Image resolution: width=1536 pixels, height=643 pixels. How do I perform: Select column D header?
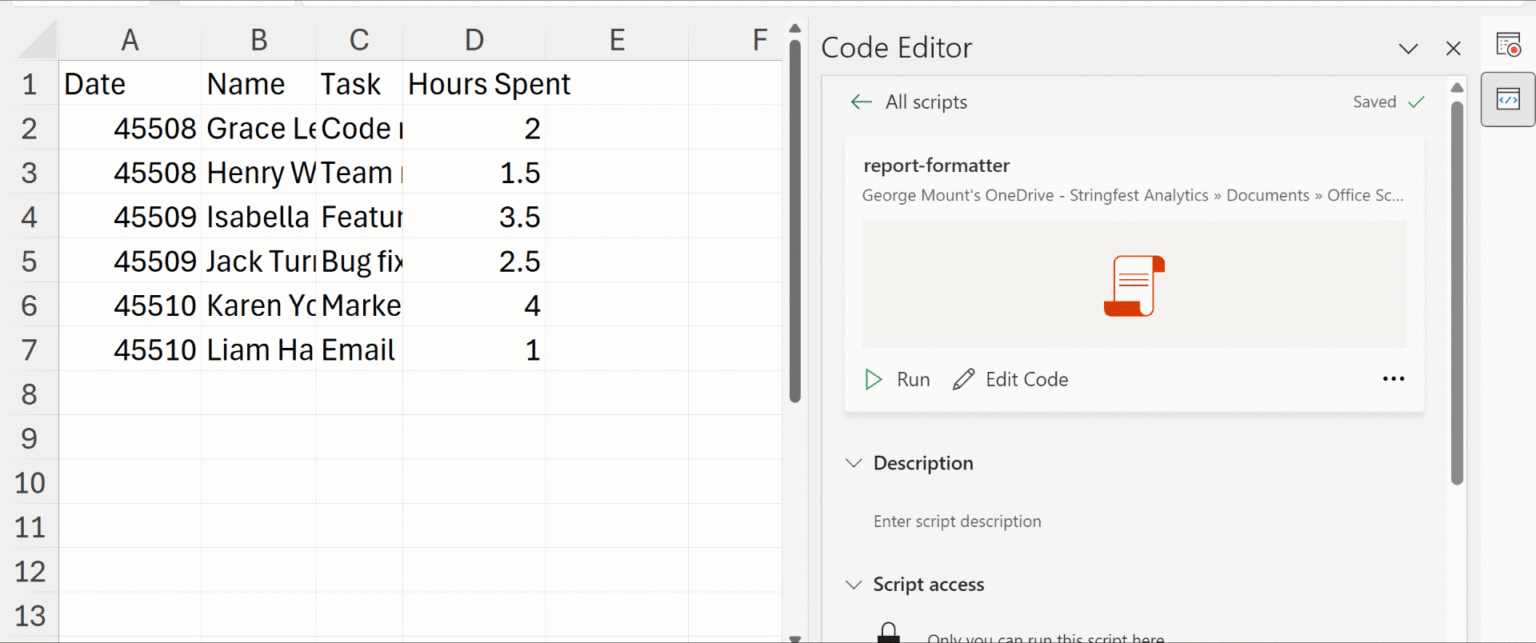(474, 40)
